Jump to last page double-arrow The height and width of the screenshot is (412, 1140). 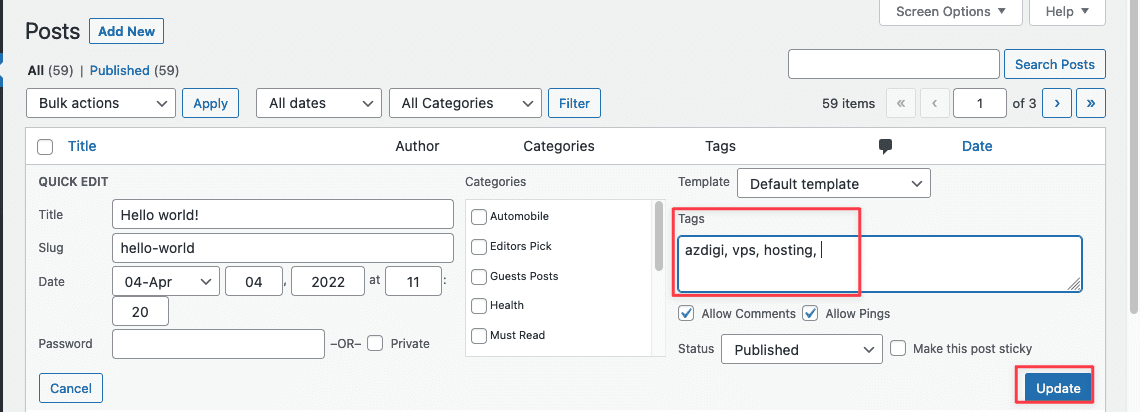point(1090,103)
